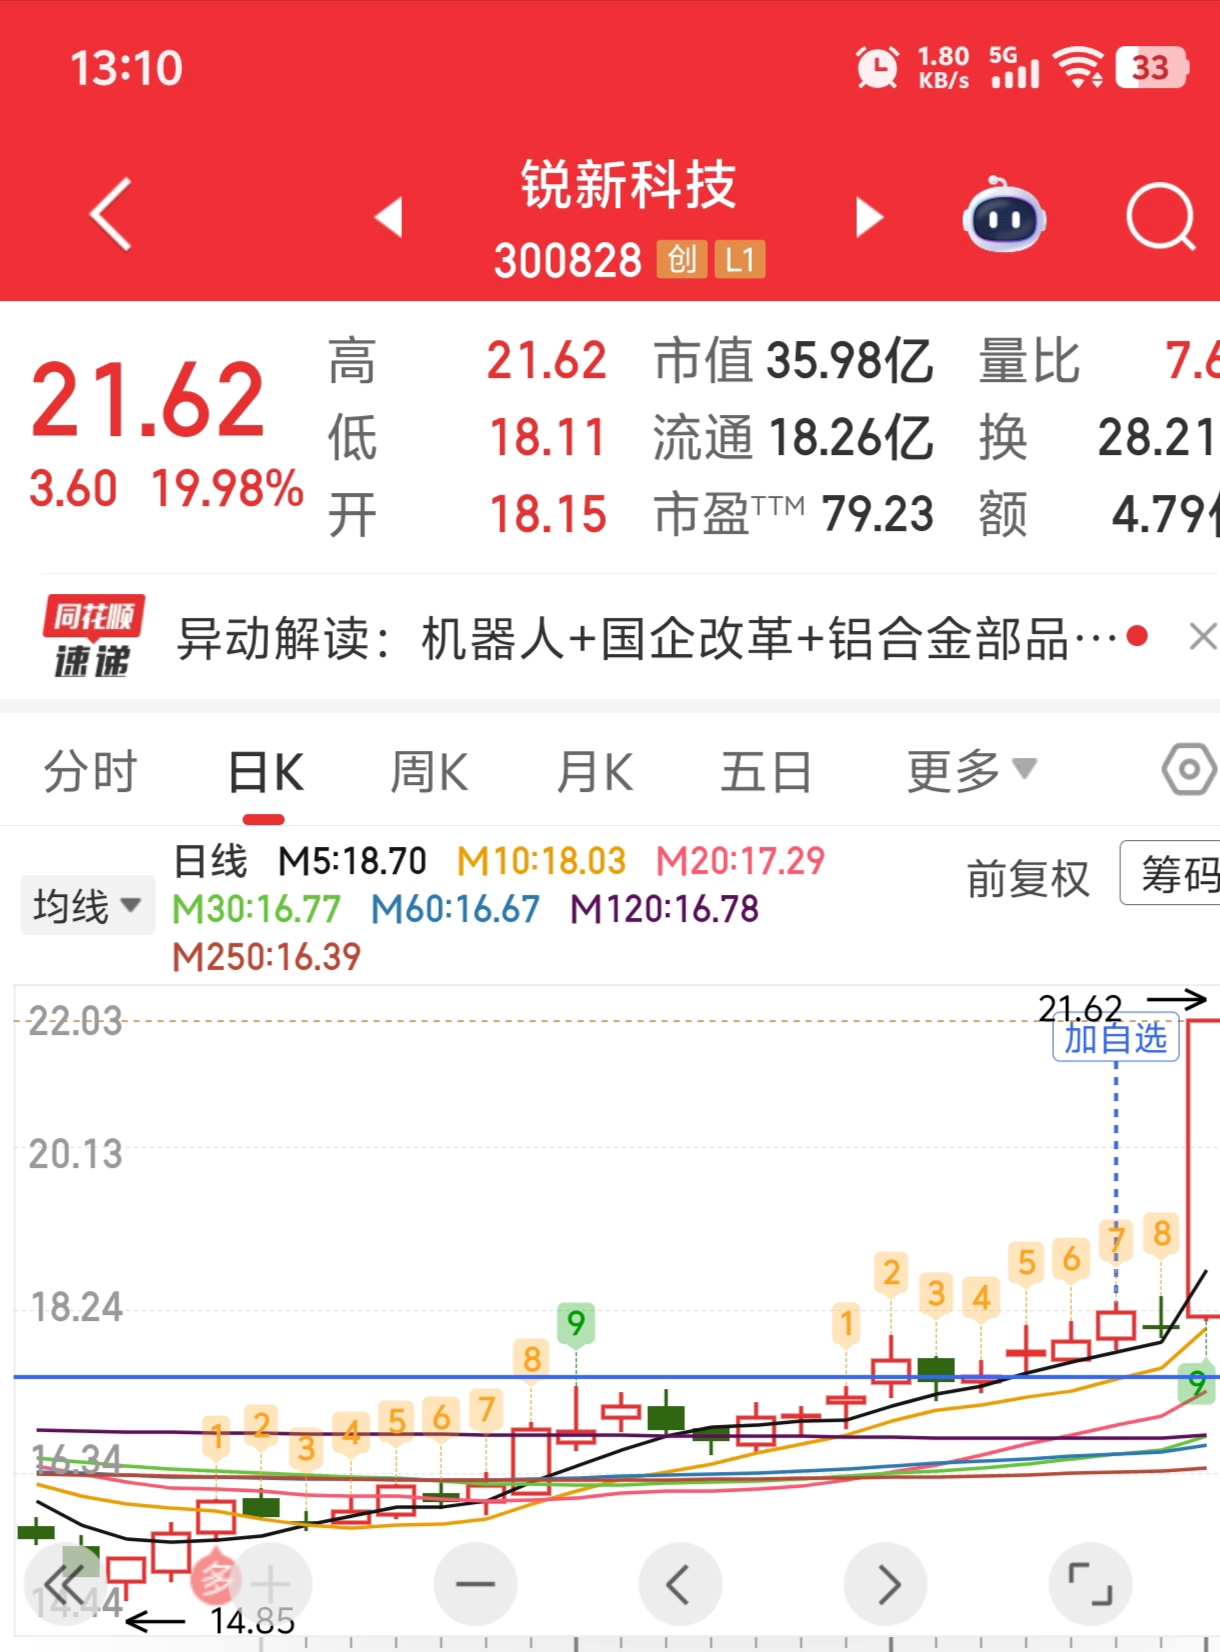1220x1652 pixels.
Task: Select the 分时 tab
Action: (90, 772)
